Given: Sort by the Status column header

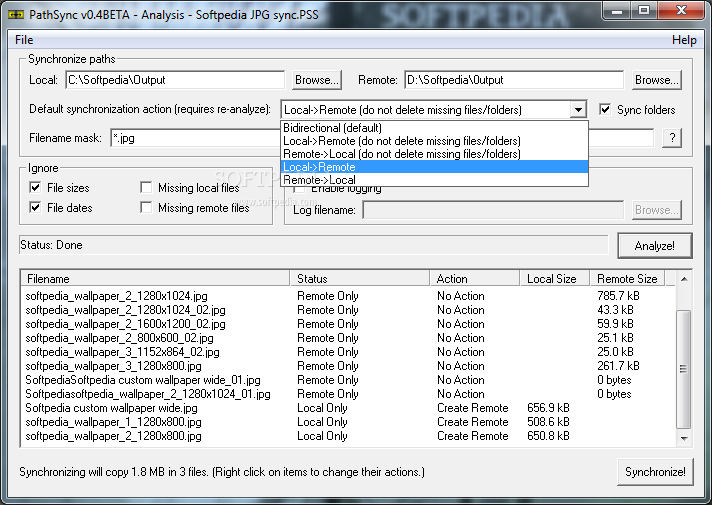Looking at the screenshot, I should (360, 278).
